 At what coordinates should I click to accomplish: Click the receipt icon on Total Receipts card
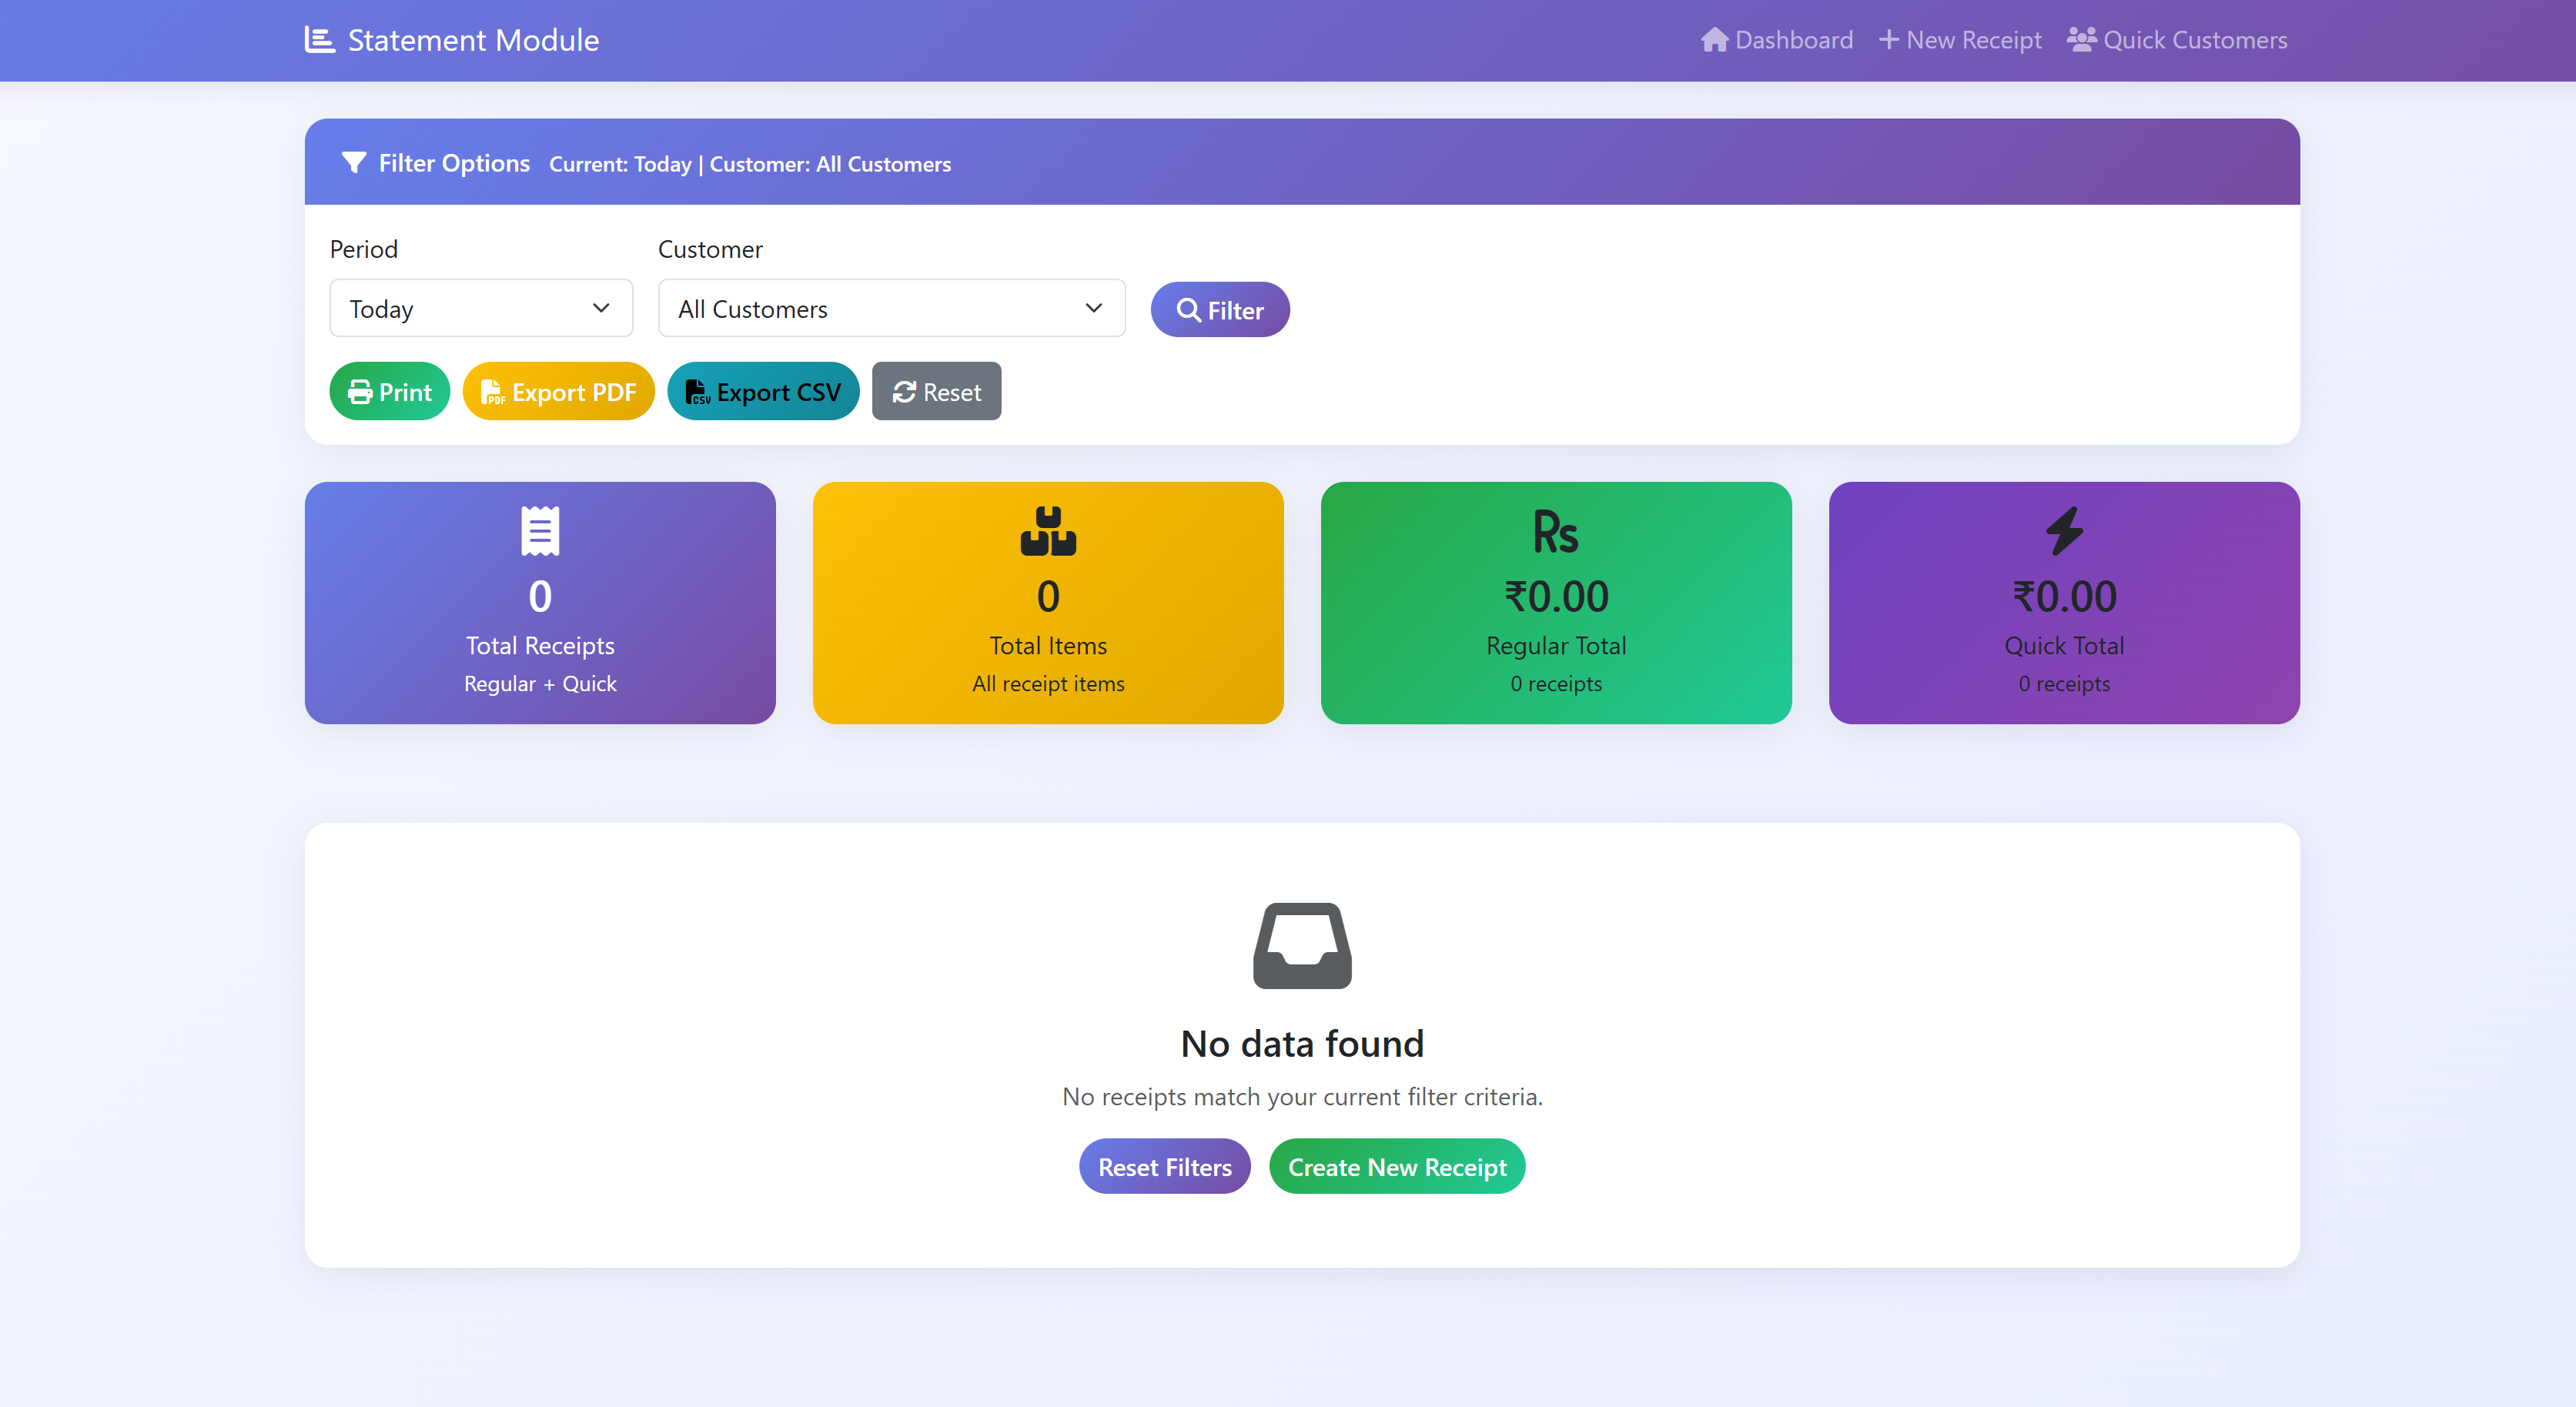pos(540,531)
